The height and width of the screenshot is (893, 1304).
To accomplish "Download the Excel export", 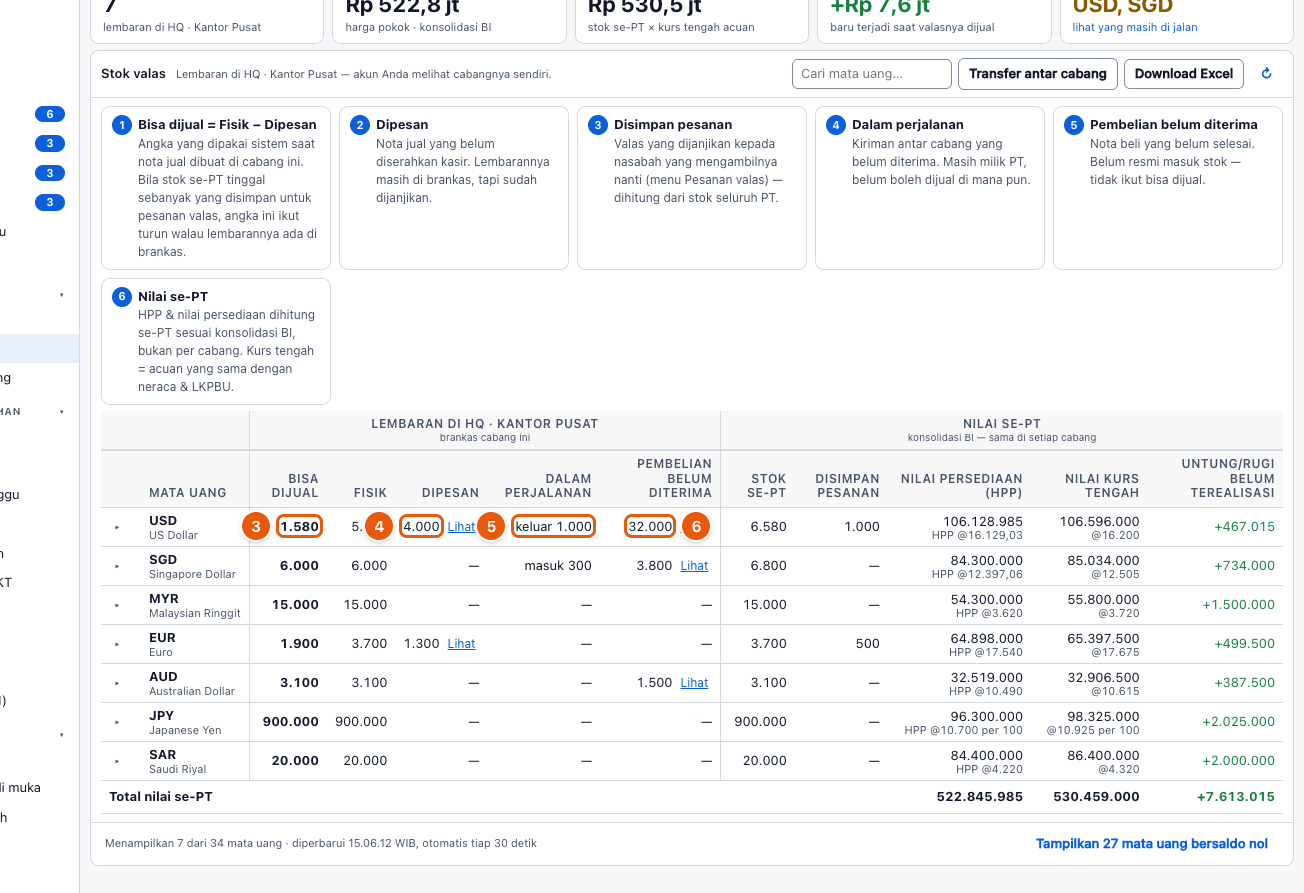I will [x=1184, y=74].
